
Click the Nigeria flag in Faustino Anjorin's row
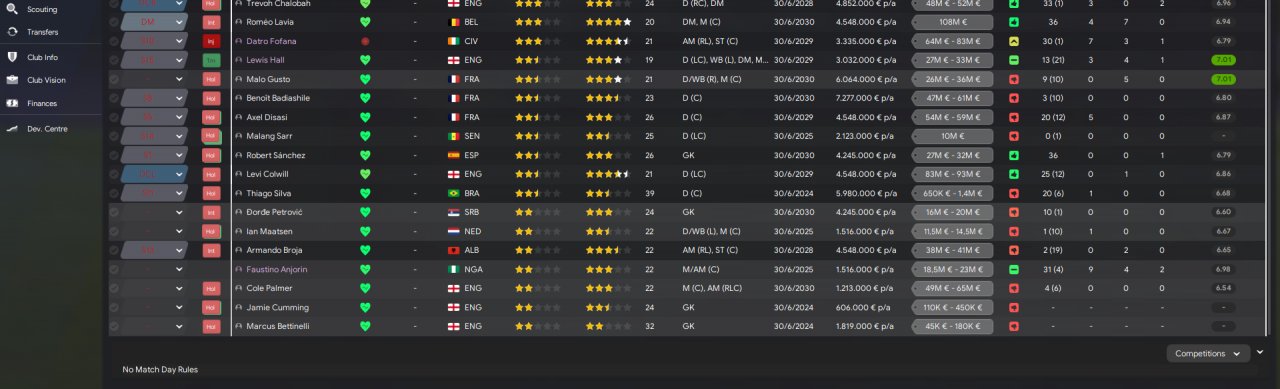[454, 269]
